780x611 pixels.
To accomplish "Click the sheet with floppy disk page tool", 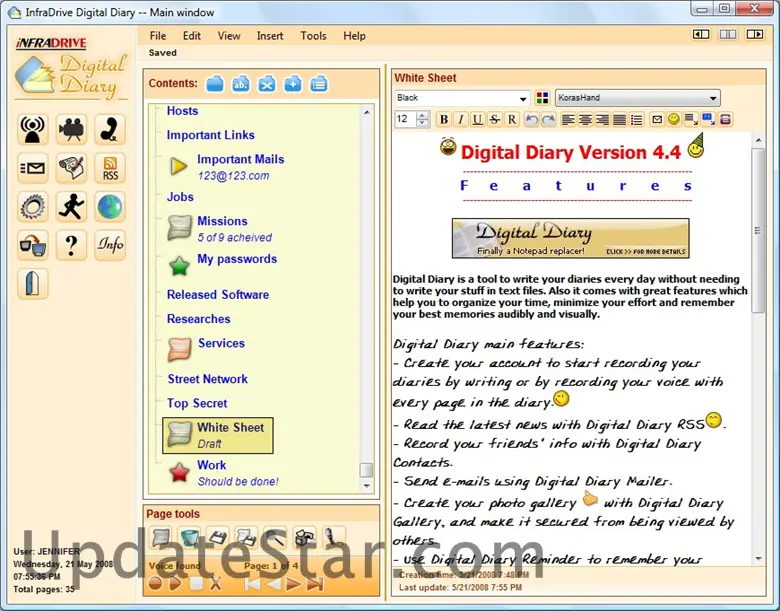I will click(247, 537).
